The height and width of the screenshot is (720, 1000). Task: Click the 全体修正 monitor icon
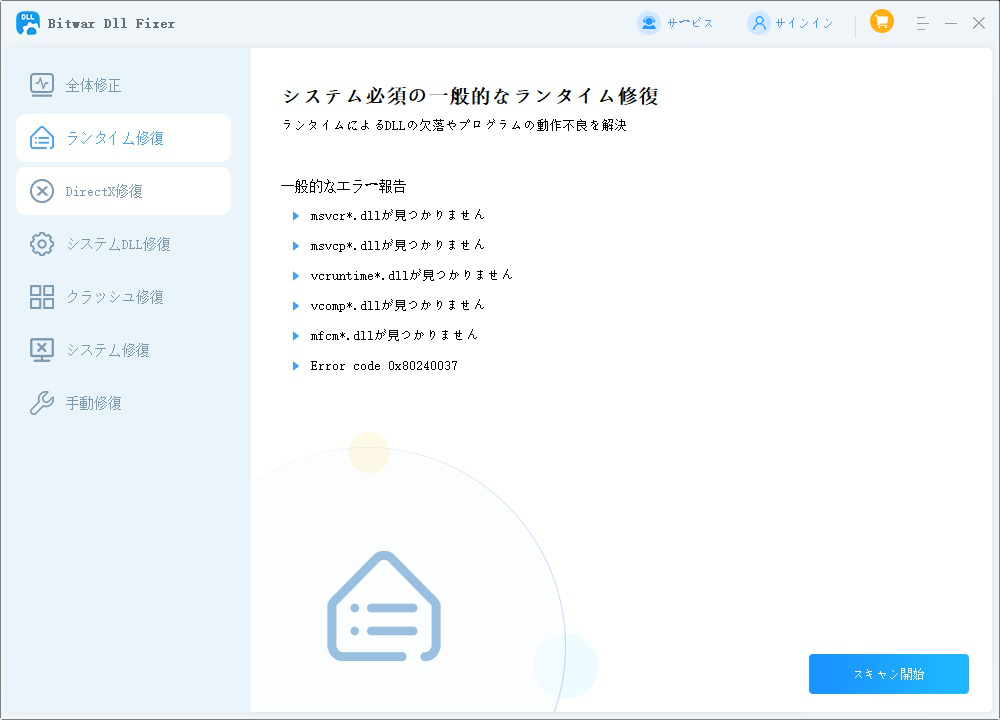tap(42, 85)
